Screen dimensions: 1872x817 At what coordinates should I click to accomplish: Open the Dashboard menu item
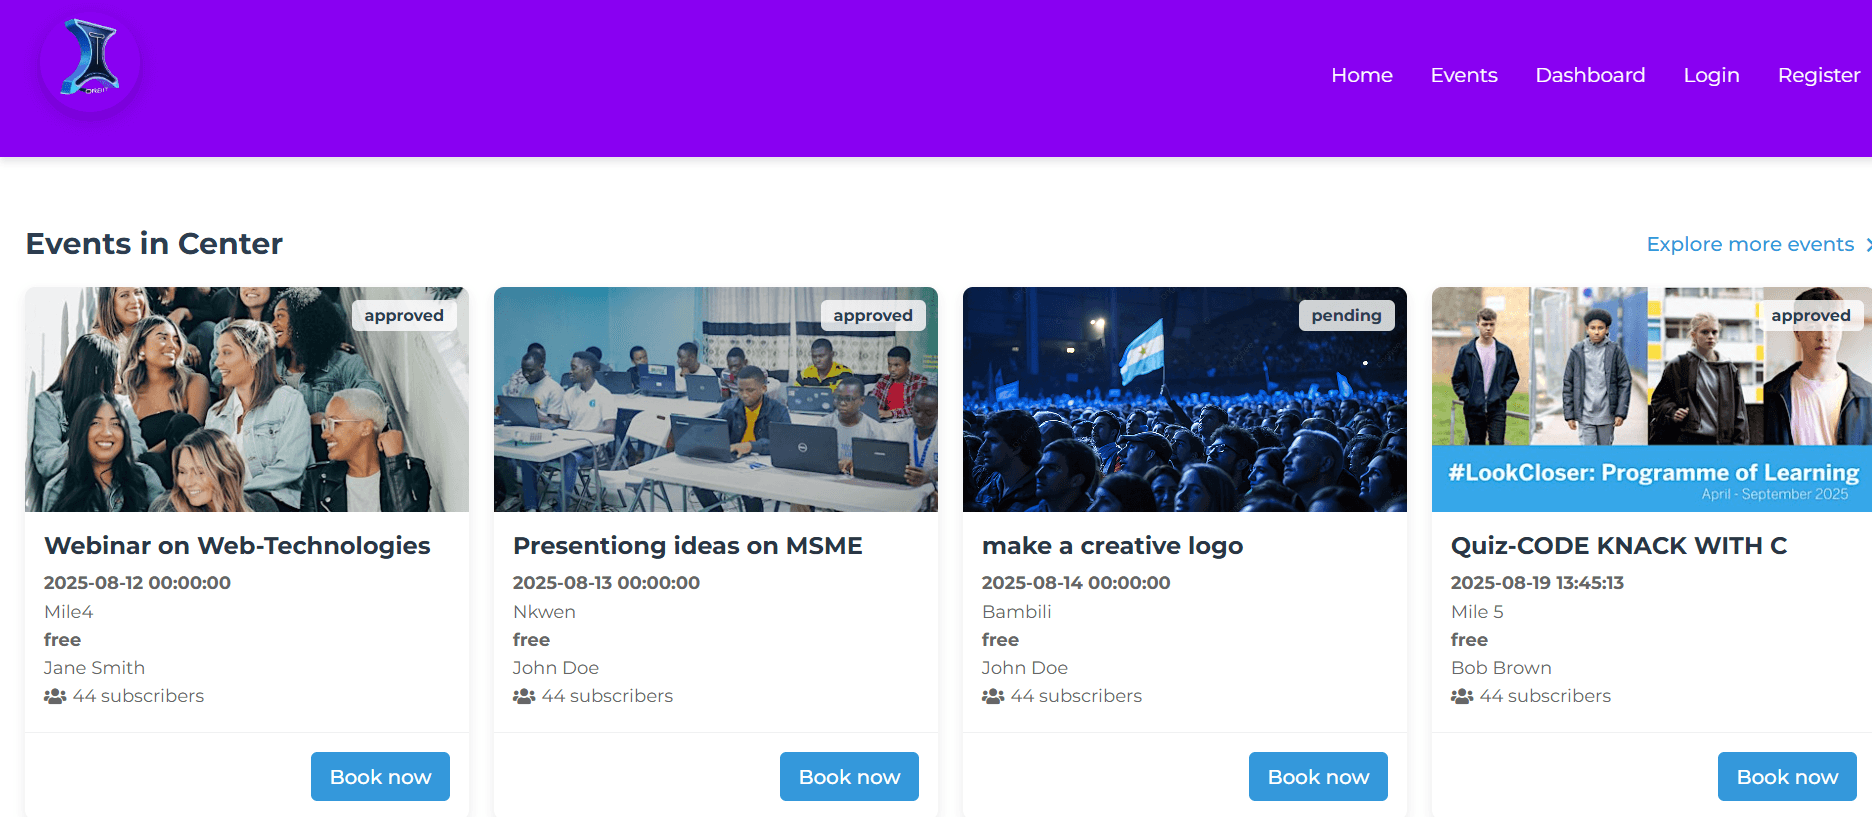click(x=1590, y=75)
